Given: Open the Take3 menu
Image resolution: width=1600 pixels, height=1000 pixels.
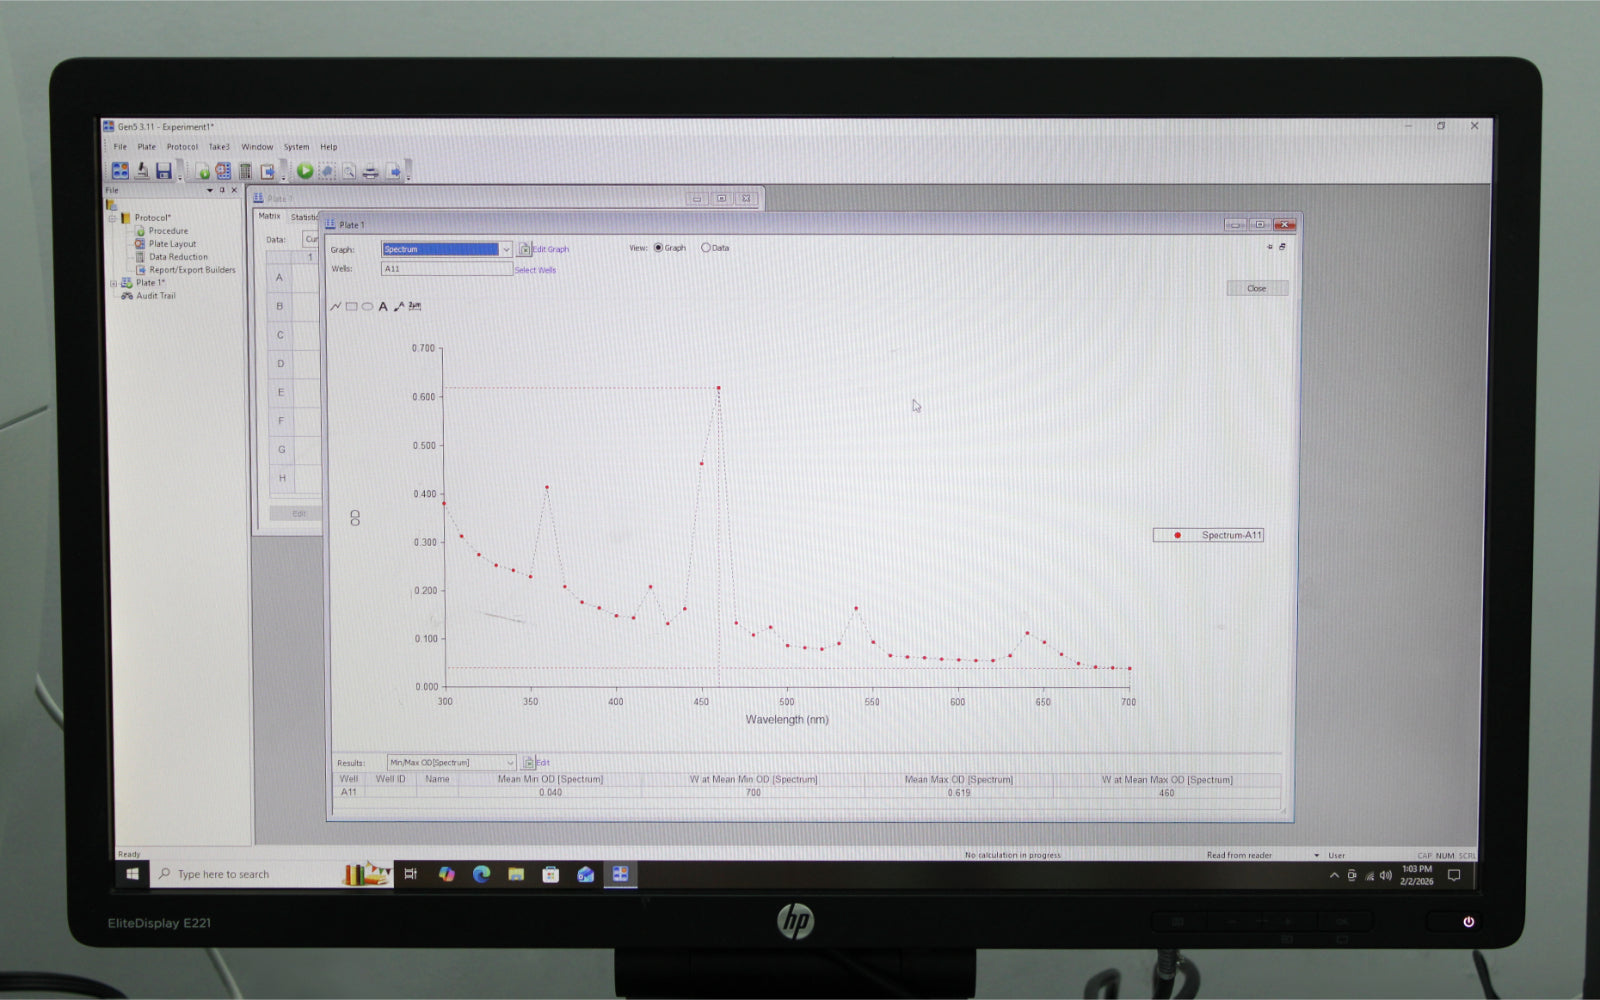Looking at the screenshot, I should pos(219,147).
